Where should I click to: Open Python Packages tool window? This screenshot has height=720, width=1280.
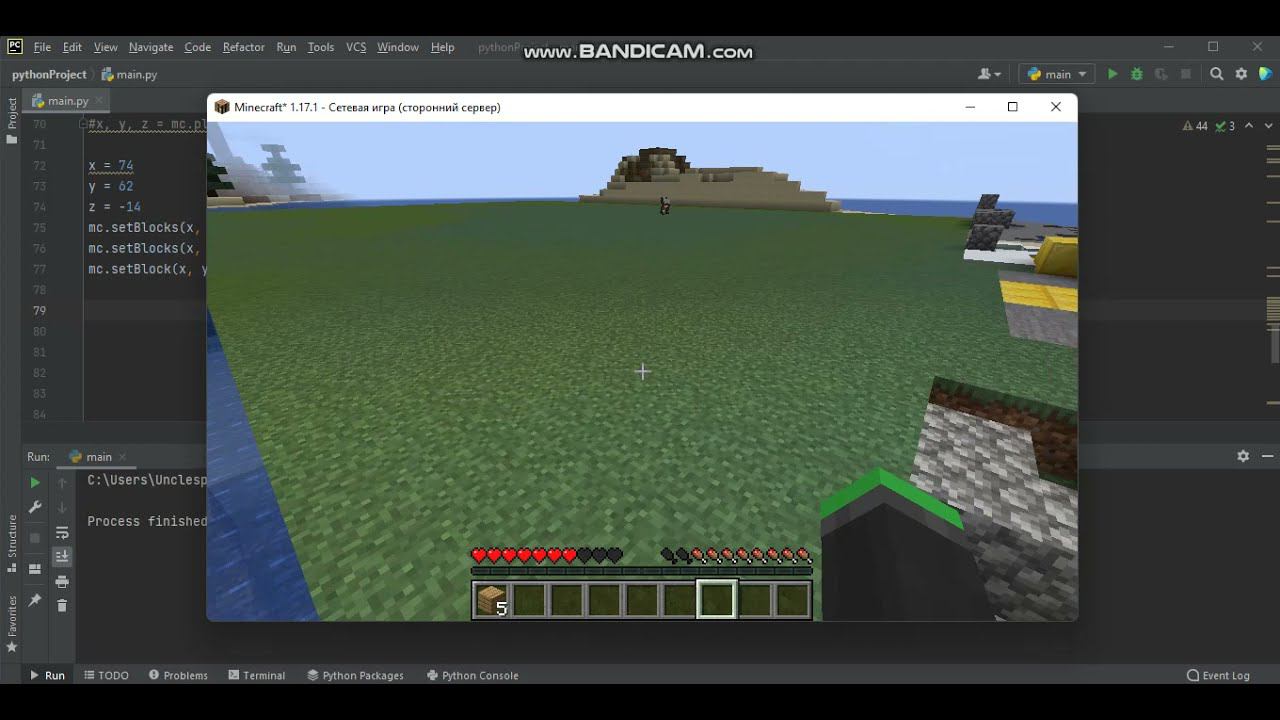point(355,675)
